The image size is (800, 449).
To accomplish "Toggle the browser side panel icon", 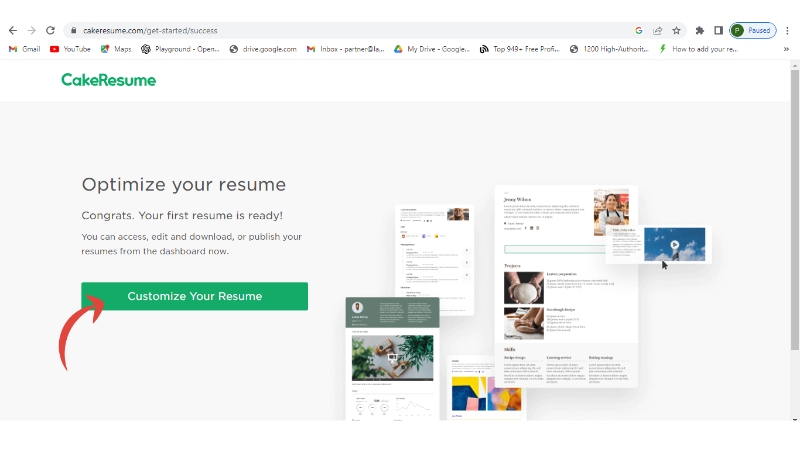I will coord(718,30).
